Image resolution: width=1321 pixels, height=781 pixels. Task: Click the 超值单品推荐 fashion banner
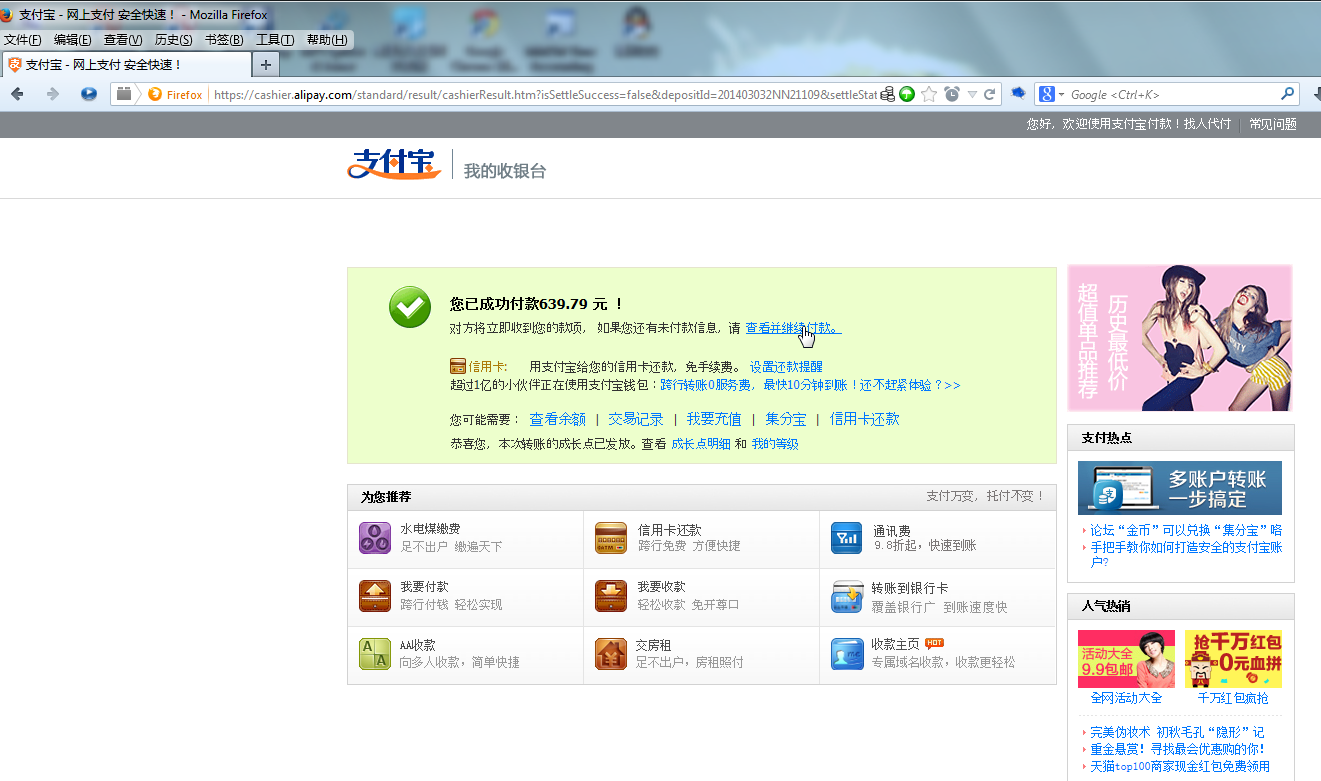tap(1180, 338)
